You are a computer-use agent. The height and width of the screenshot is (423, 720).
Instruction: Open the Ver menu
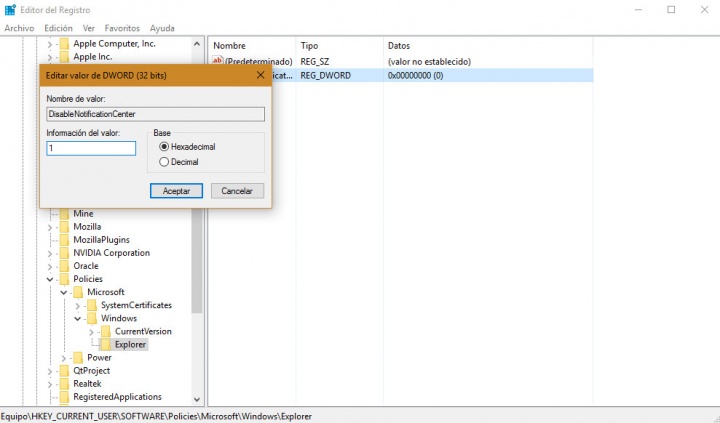coord(89,28)
